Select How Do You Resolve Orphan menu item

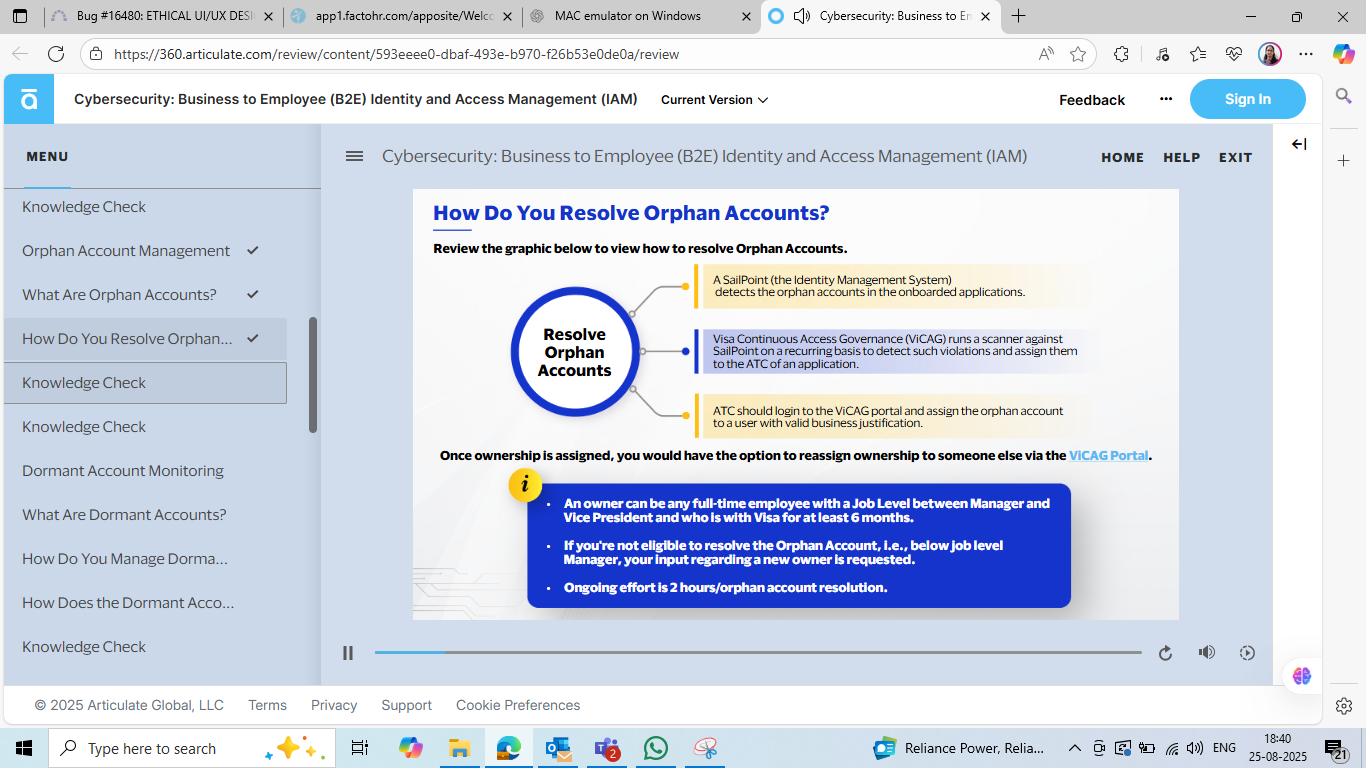[x=145, y=339]
